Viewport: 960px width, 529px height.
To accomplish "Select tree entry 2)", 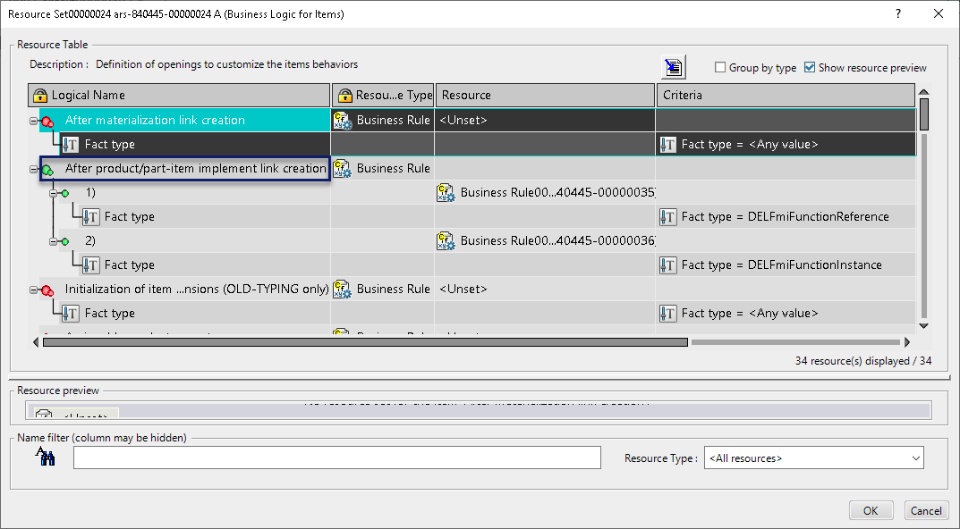I will 91,241.
